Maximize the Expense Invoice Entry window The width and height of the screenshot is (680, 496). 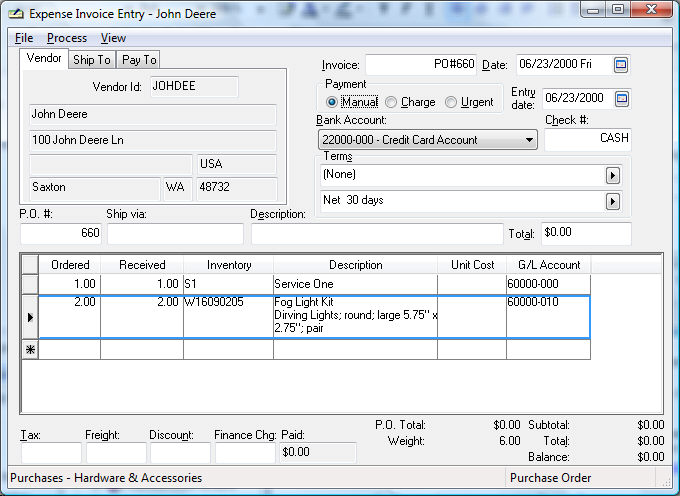pyautogui.click(x=618, y=9)
